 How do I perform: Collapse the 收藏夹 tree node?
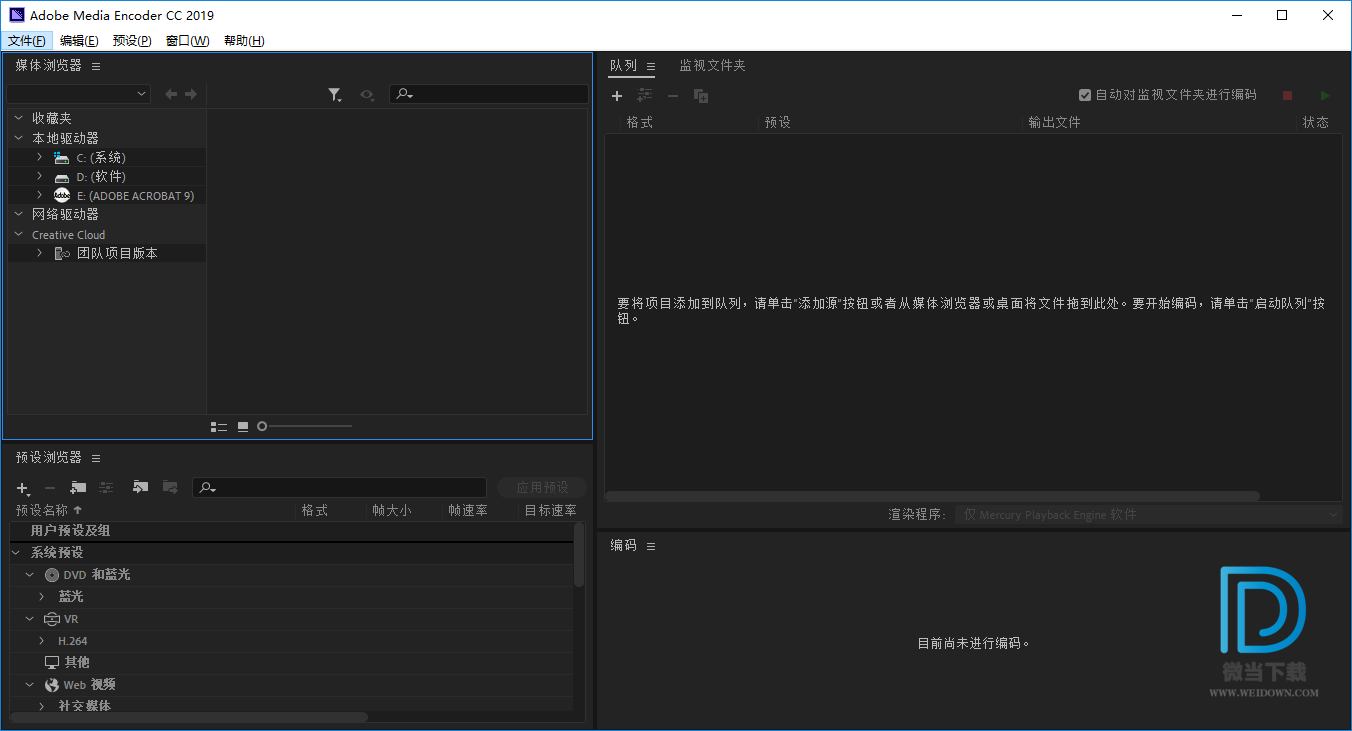(18, 118)
